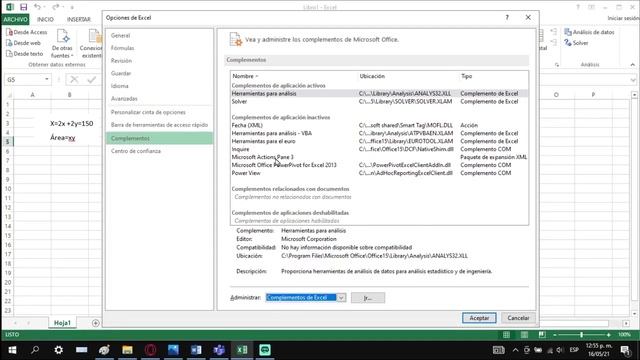Open Centro de confianza category
This screenshot has height=360, width=640.
pyautogui.click(x=159, y=151)
